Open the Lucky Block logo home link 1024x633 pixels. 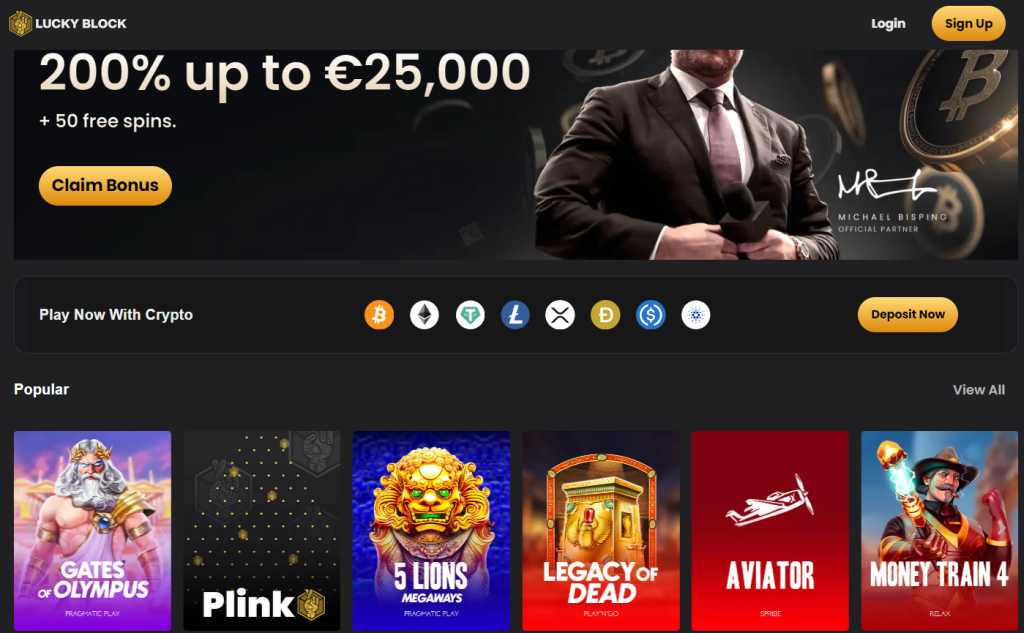67,24
